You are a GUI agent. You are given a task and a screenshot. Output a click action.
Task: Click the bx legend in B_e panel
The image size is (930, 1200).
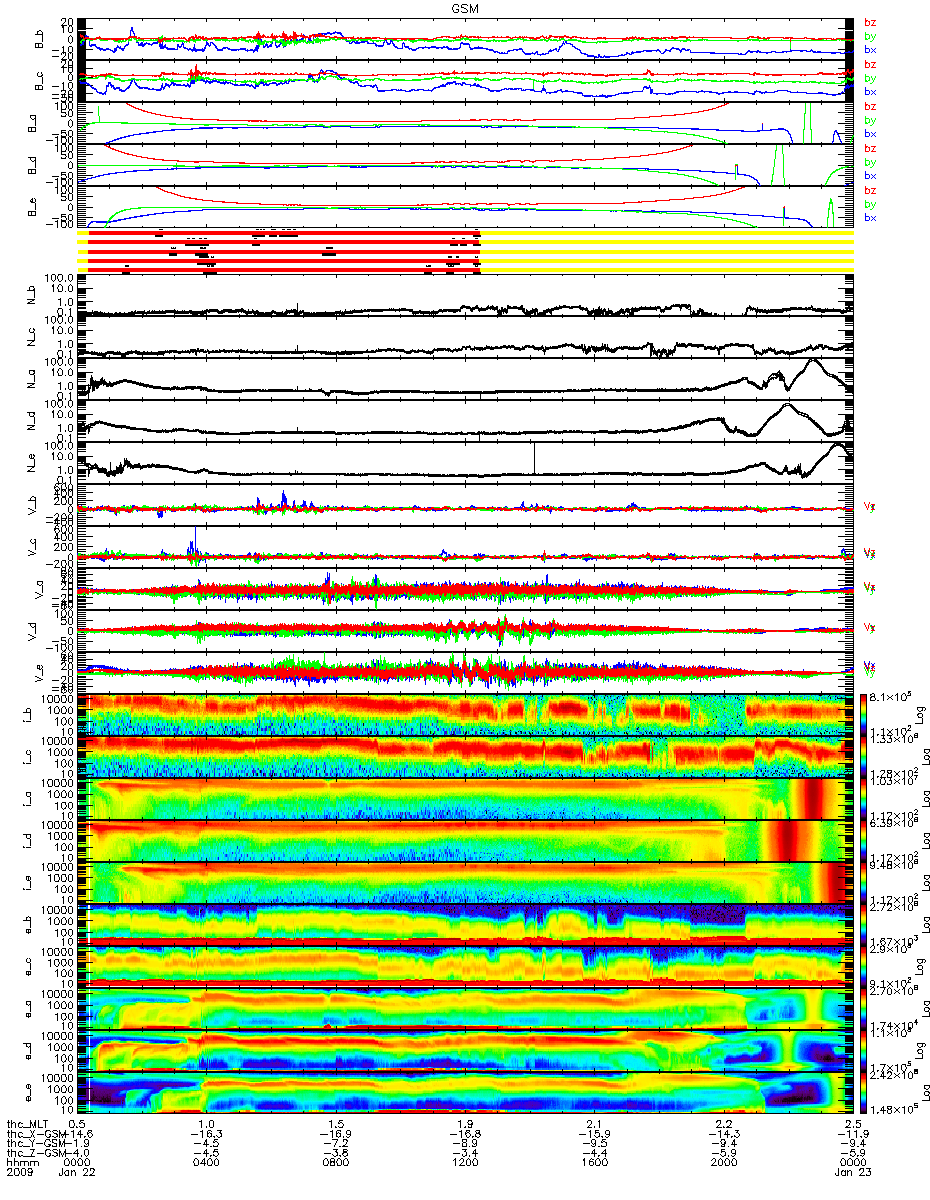click(870, 217)
